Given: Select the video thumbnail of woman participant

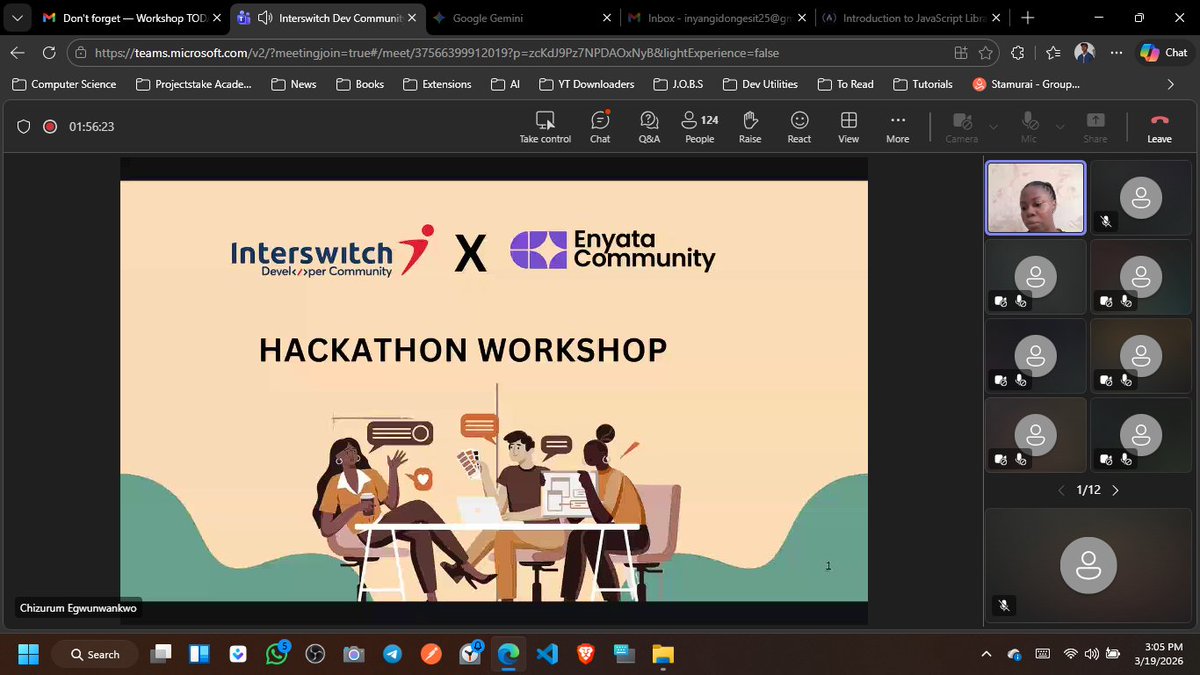Looking at the screenshot, I should [x=1035, y=198].
